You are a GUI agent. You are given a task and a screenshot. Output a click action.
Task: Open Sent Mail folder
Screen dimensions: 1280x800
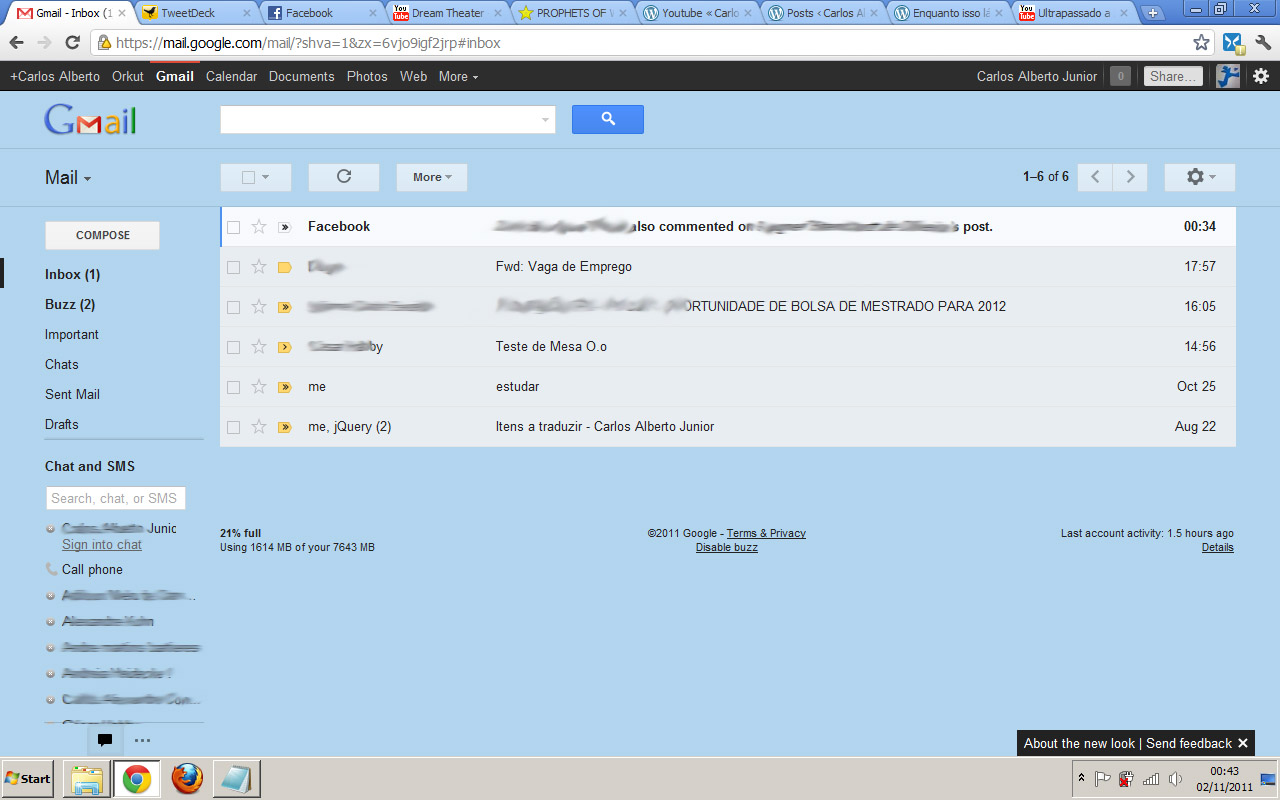pyautogui.click(x=72, y=395)
